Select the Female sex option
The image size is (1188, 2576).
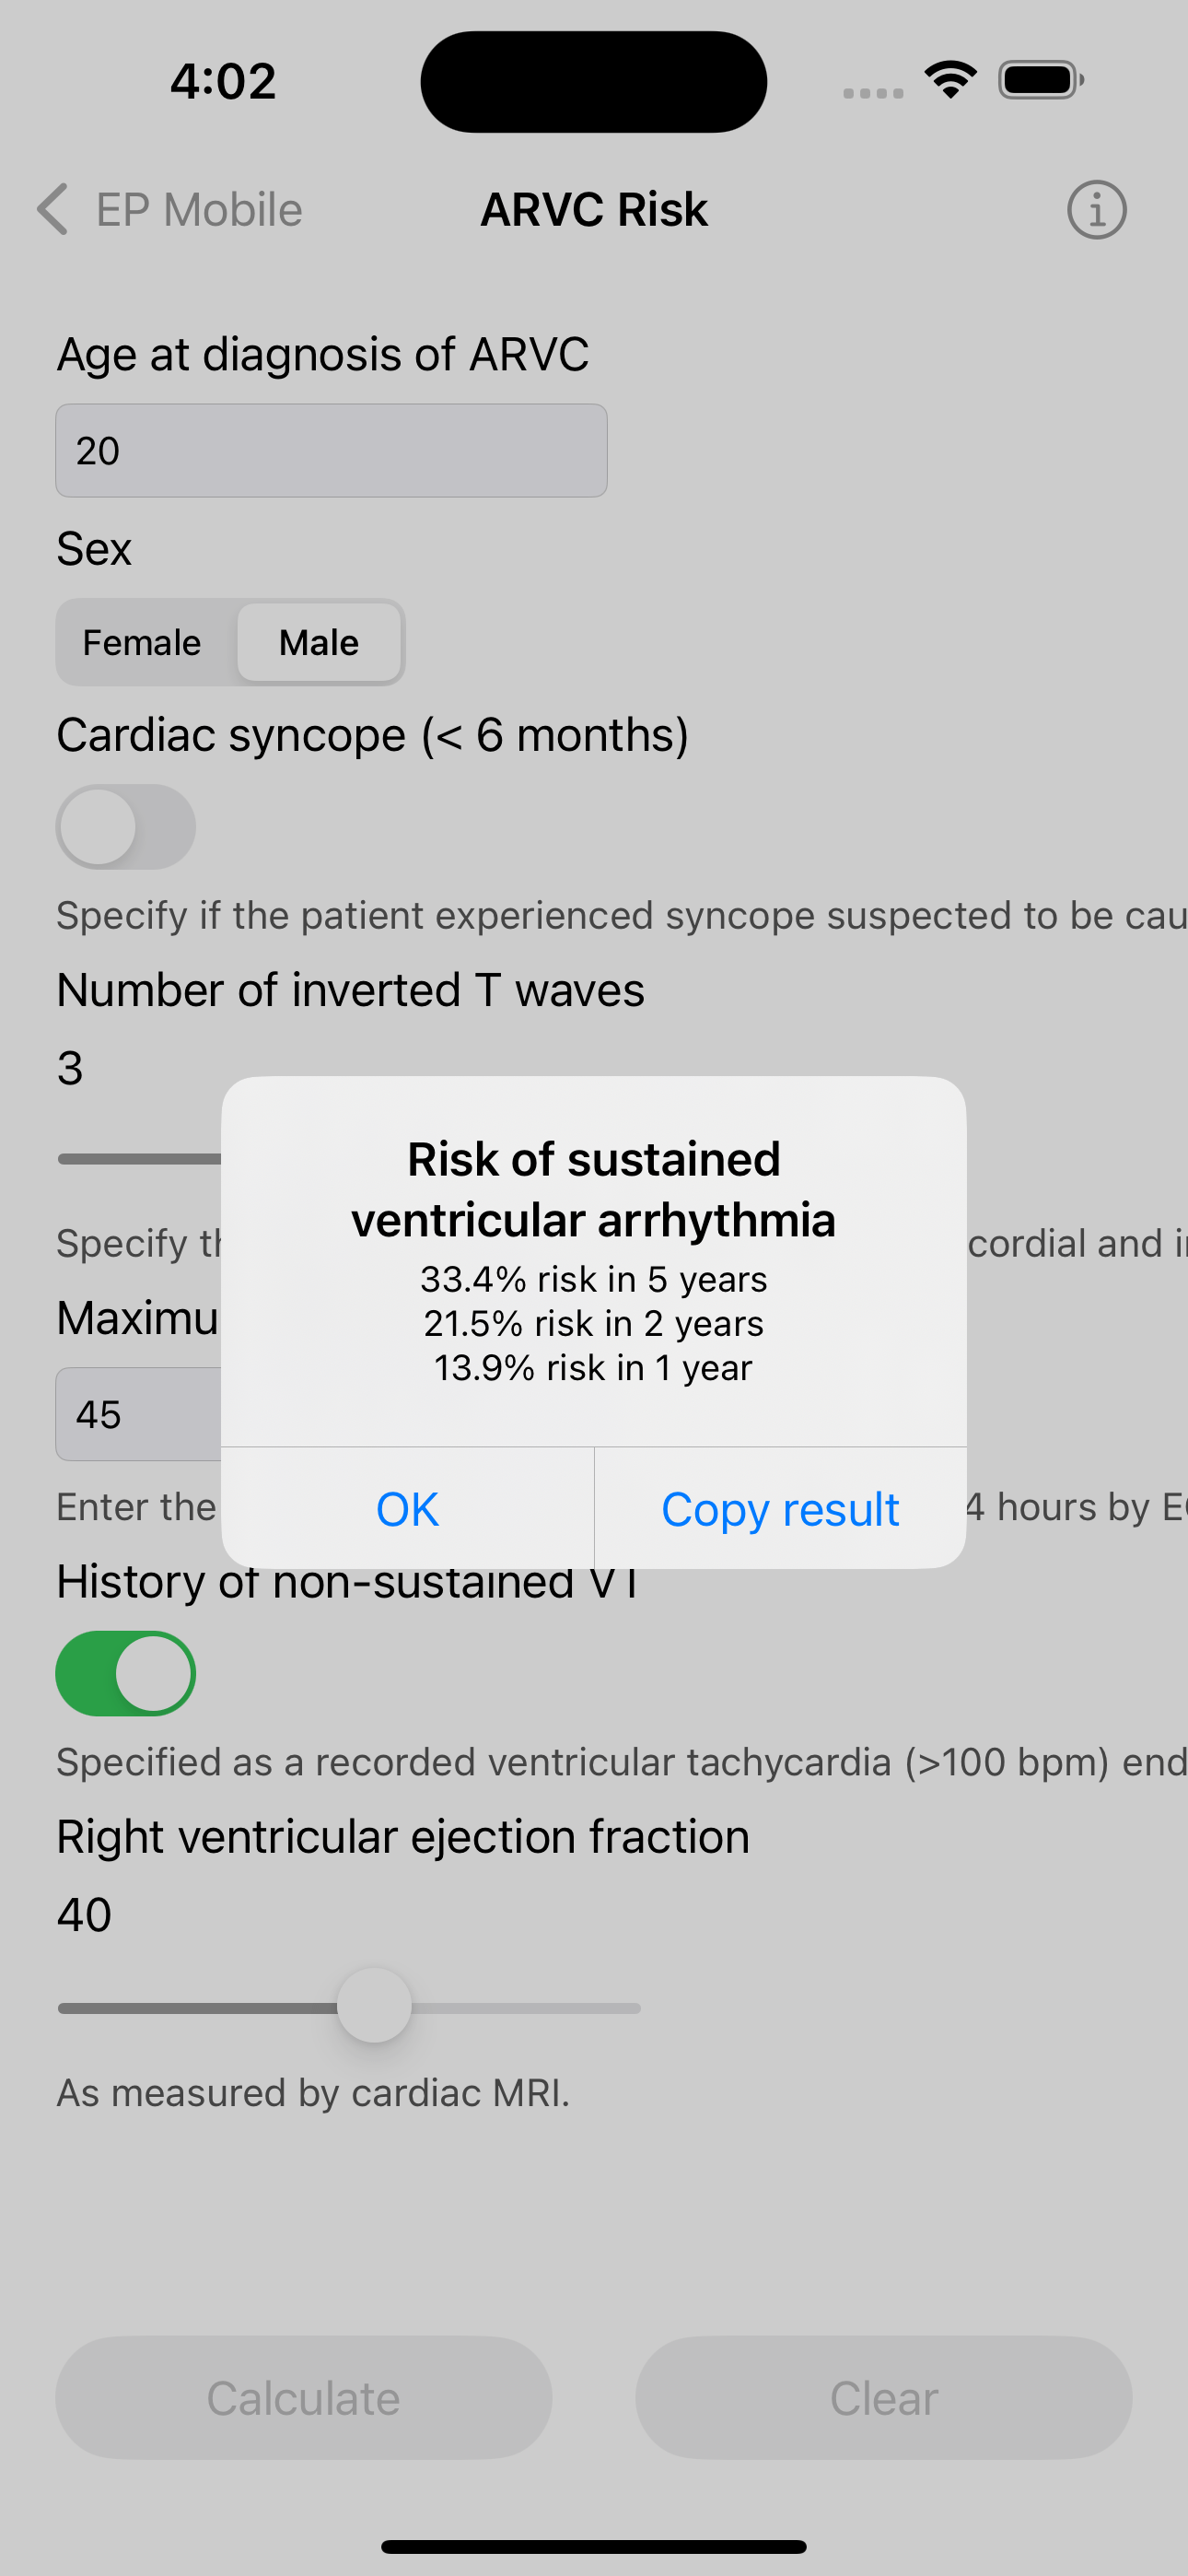(x=142, y=643)
